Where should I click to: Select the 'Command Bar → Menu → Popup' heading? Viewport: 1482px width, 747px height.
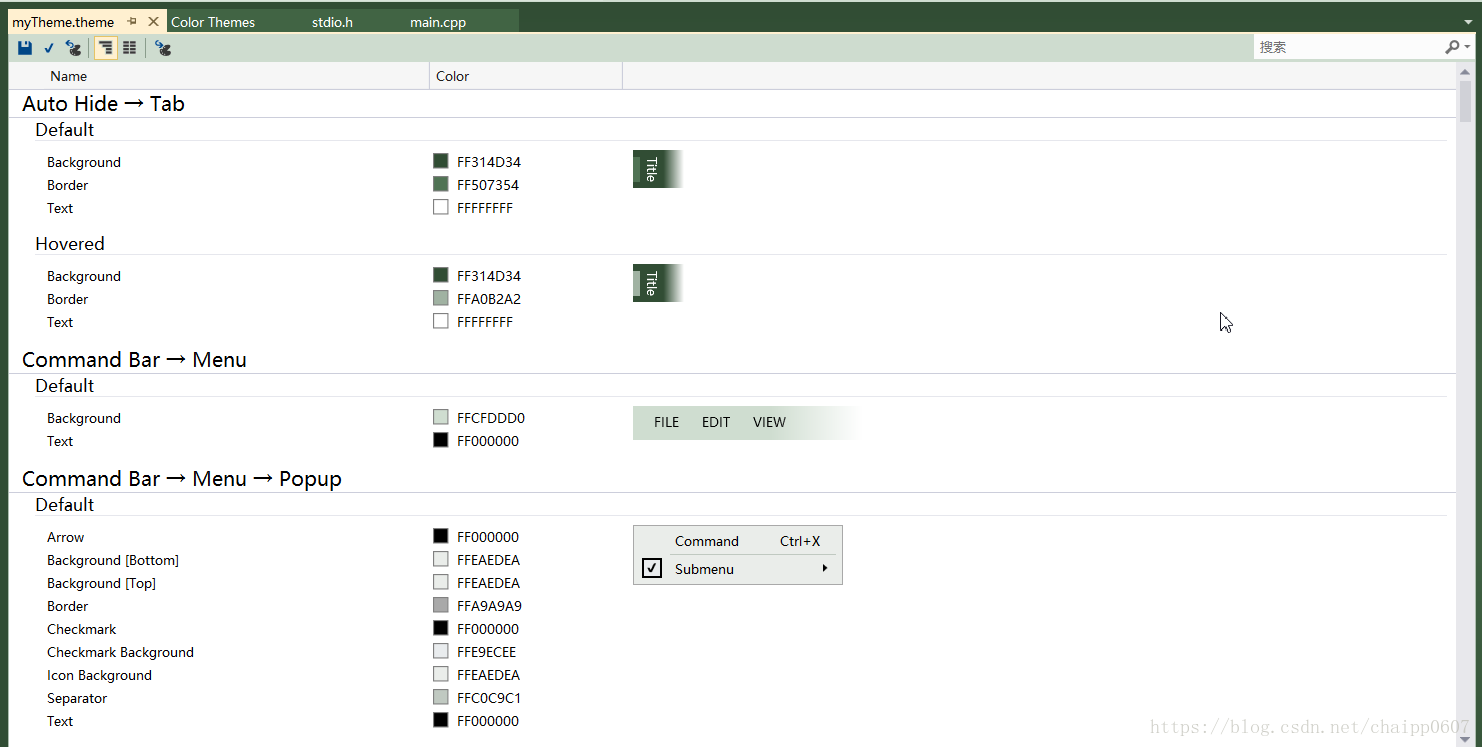(x=182, y=479)
